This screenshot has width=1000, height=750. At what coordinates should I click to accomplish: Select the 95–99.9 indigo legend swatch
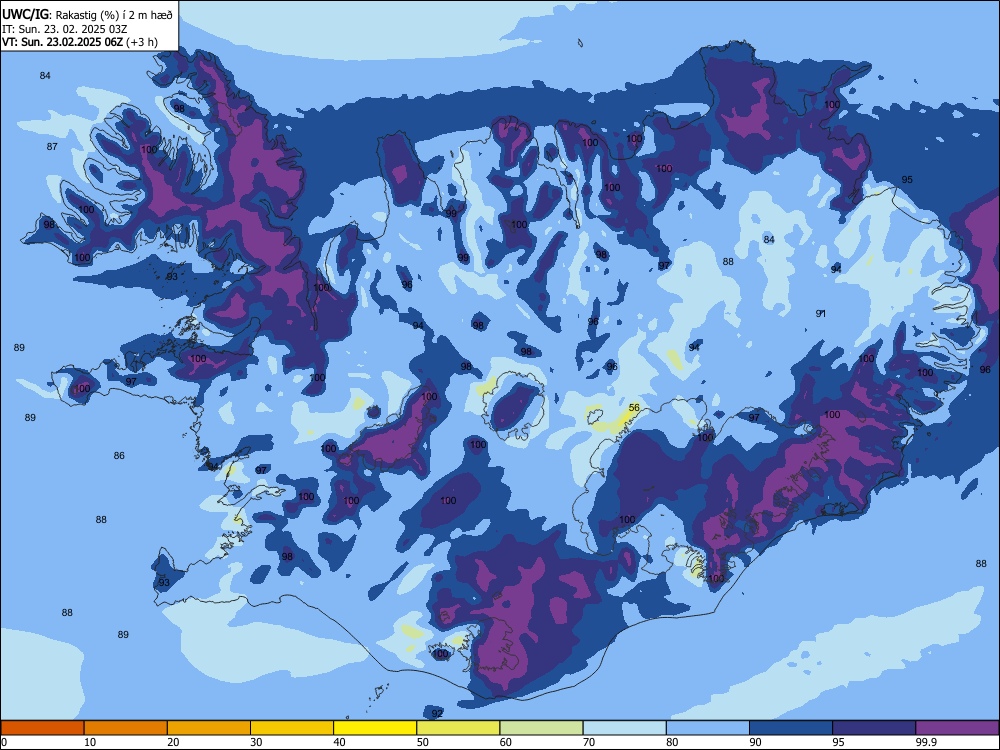[x=874, y=728]
